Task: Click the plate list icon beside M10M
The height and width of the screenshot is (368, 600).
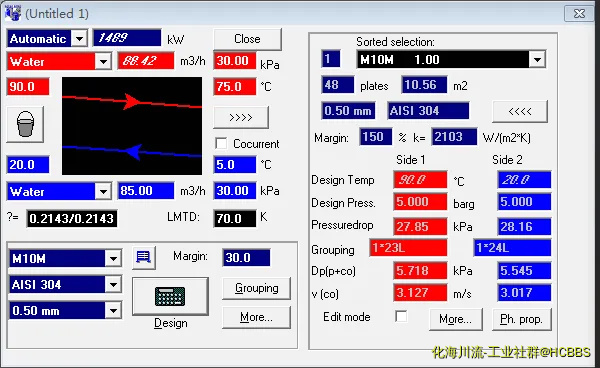Action: coord(143,257)
